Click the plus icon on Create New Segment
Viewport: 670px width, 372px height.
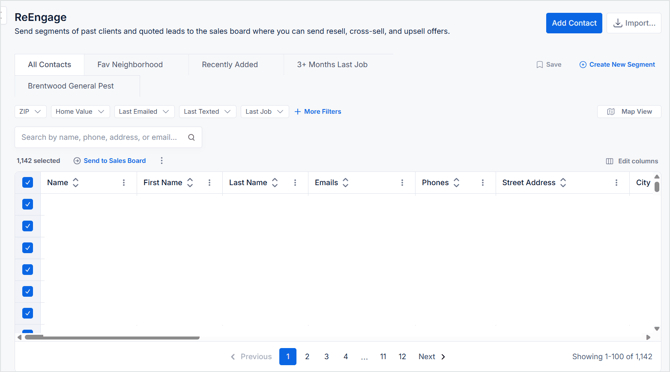point(583,64)
